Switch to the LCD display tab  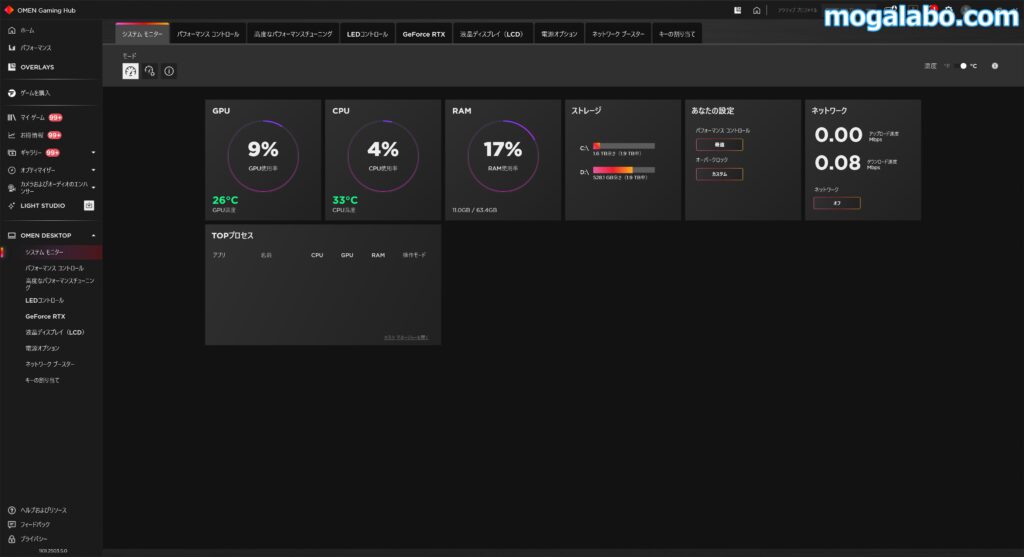[492, 34]
